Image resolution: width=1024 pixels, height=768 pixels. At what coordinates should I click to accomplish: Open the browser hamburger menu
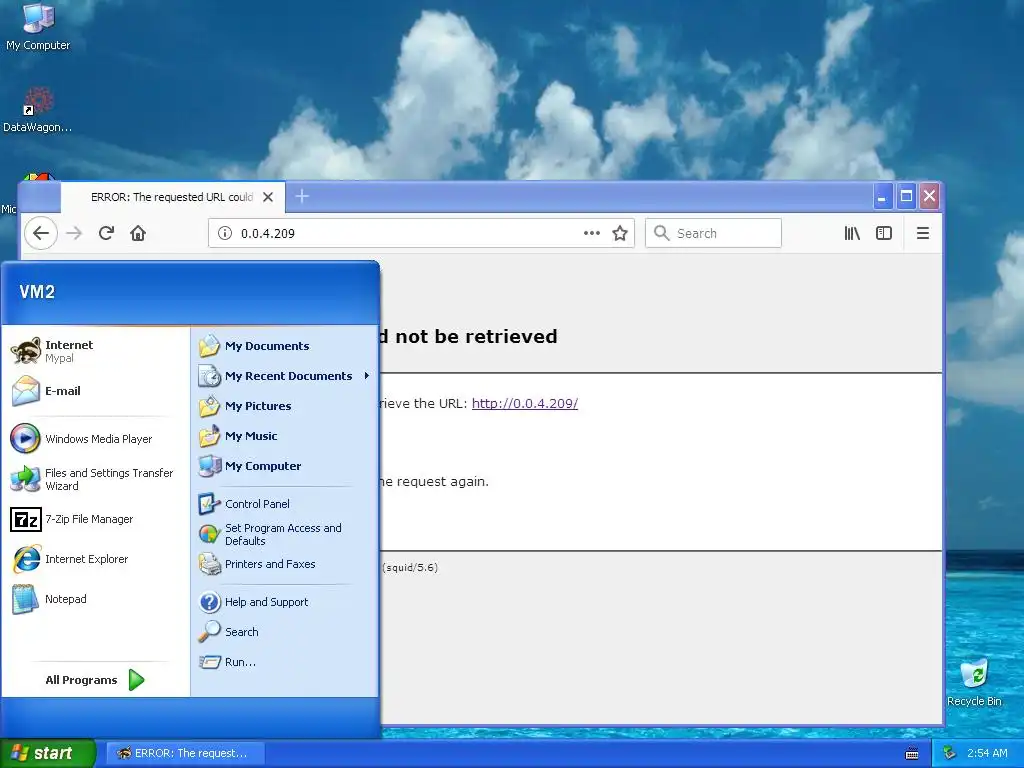coord(923,233)
